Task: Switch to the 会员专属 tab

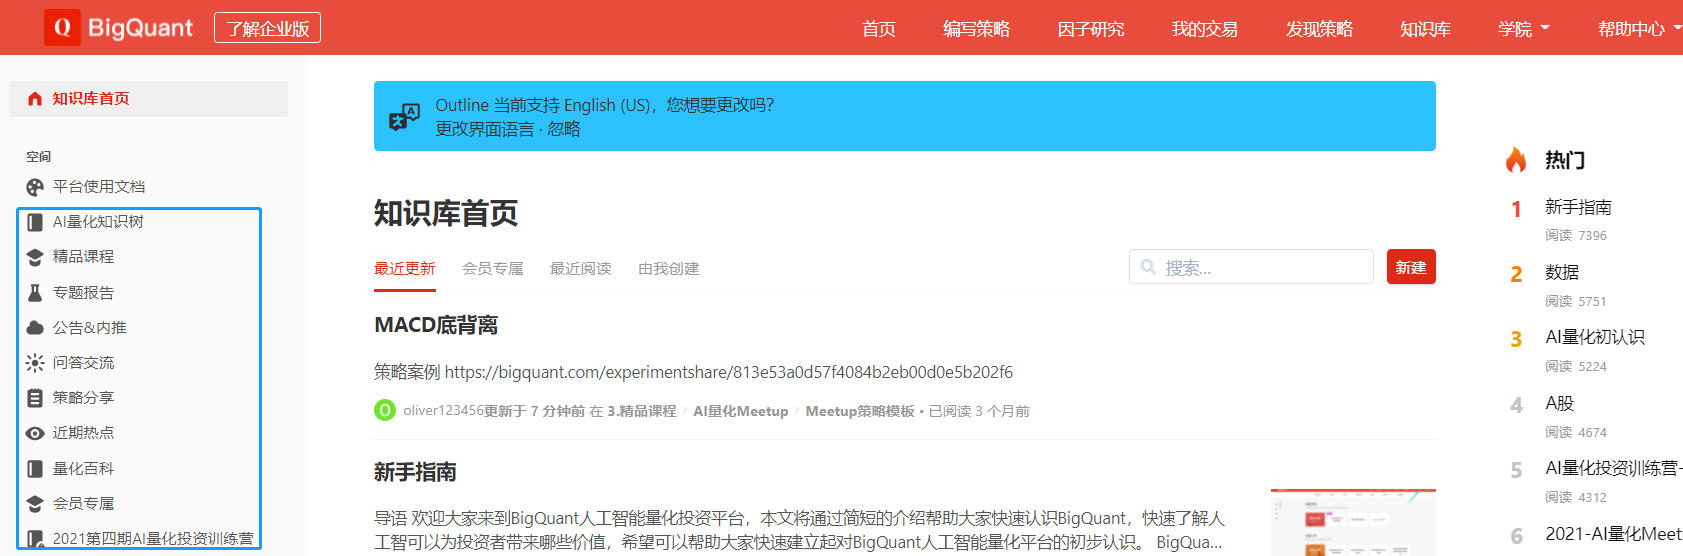Action: click(493, 269)
